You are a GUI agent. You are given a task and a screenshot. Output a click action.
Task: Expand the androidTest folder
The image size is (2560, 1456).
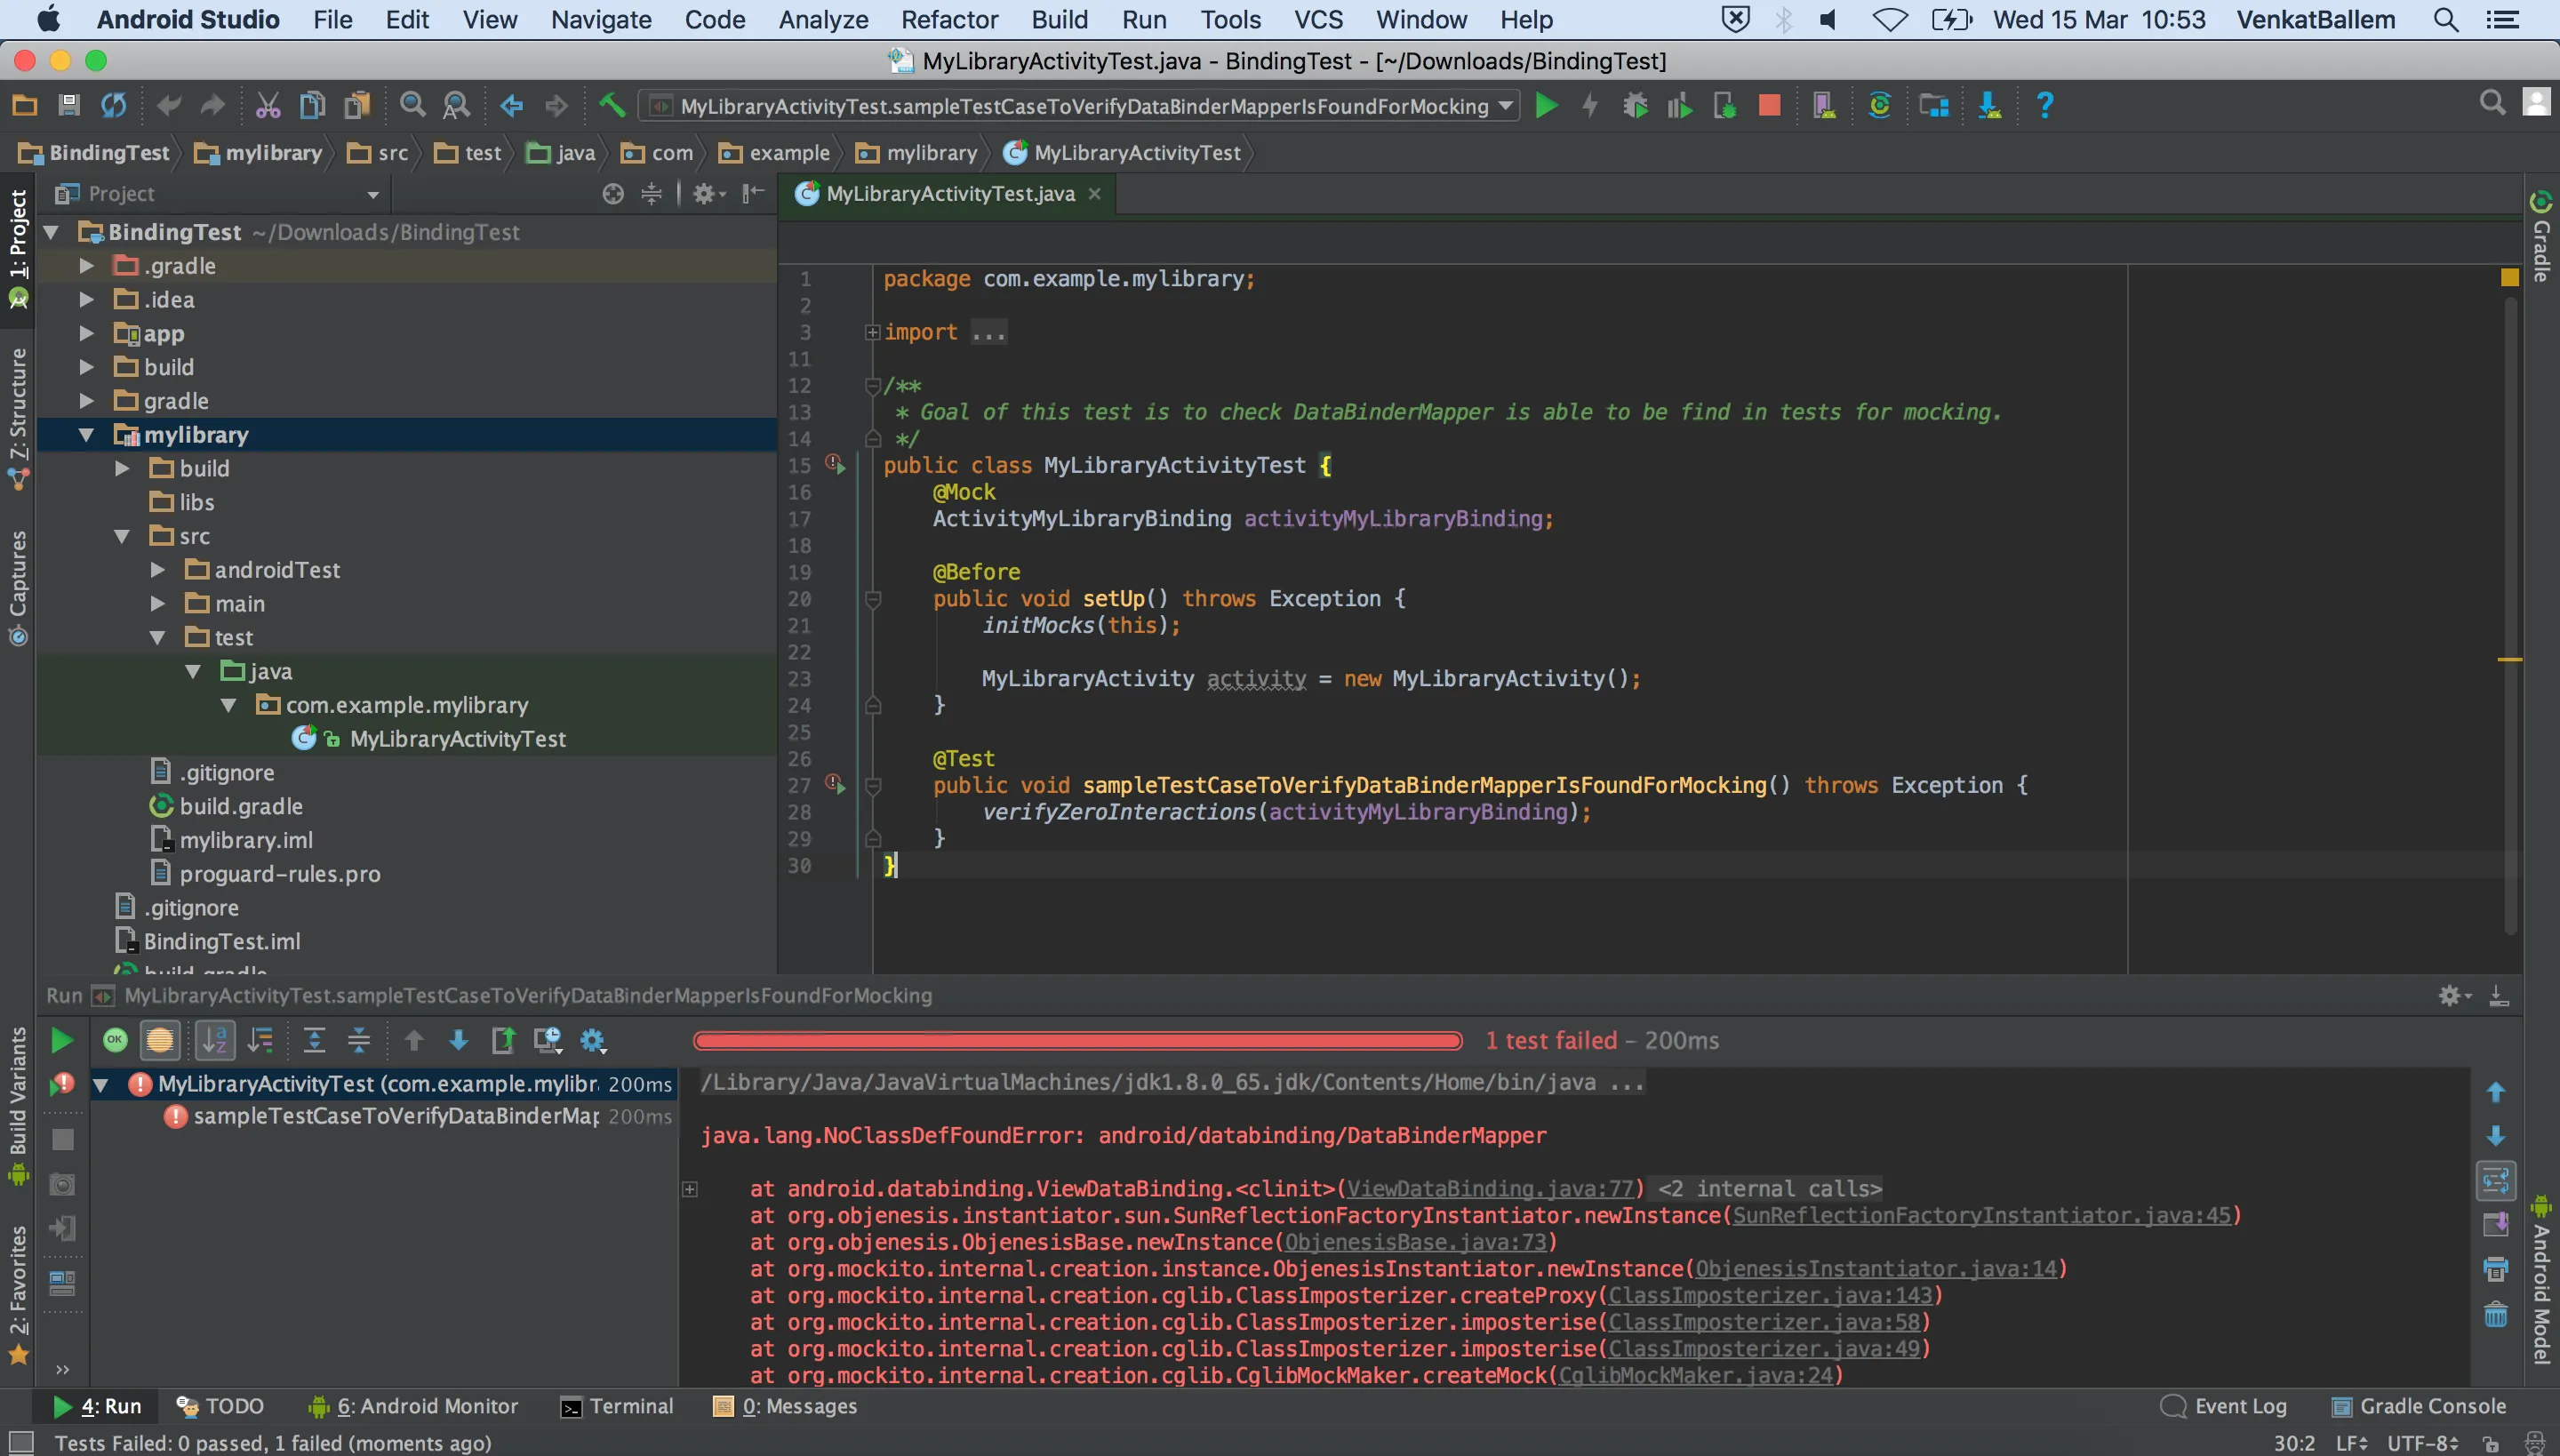(x=157, y=570)
